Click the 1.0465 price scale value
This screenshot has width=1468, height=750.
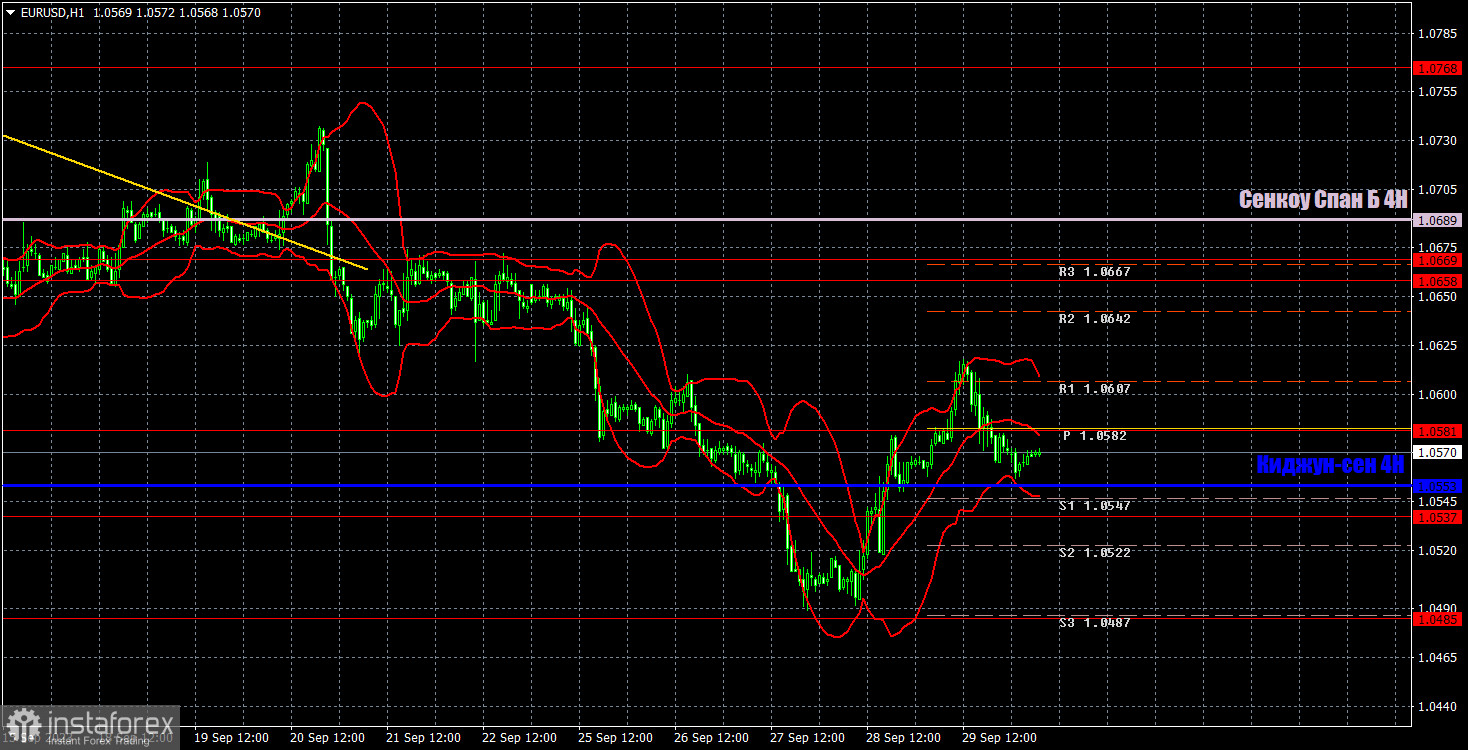(x=1438, y=657)
